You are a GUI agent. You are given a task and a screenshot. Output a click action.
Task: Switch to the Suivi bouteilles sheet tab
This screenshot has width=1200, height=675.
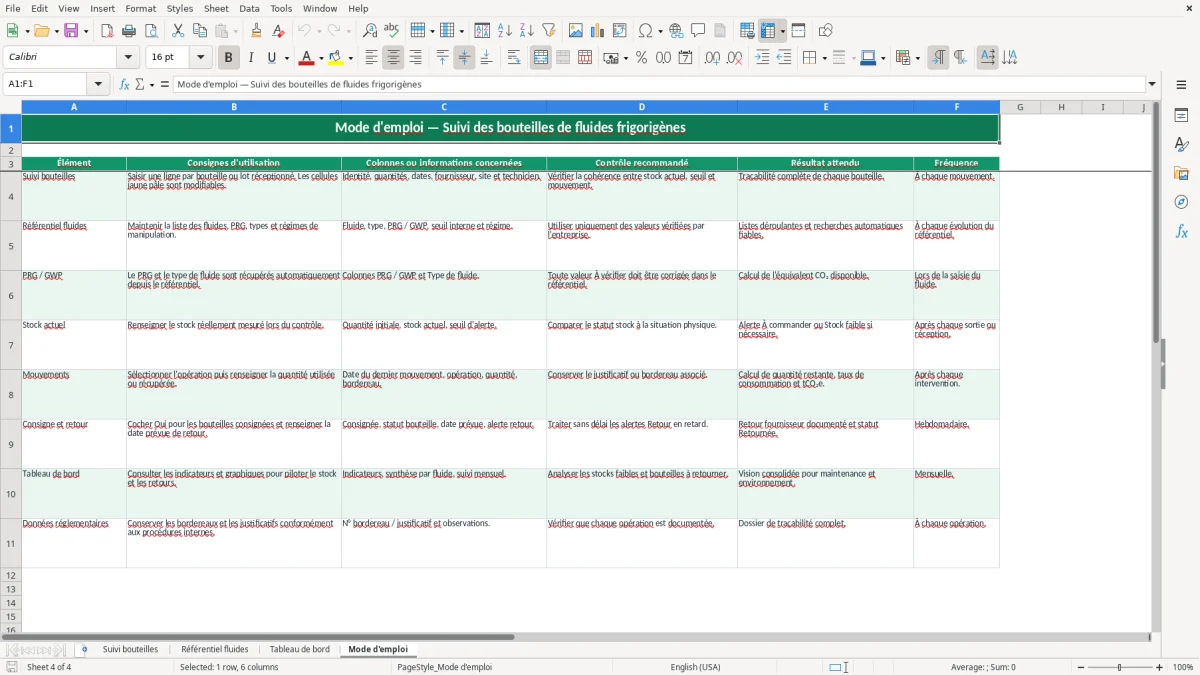(130, 650)
